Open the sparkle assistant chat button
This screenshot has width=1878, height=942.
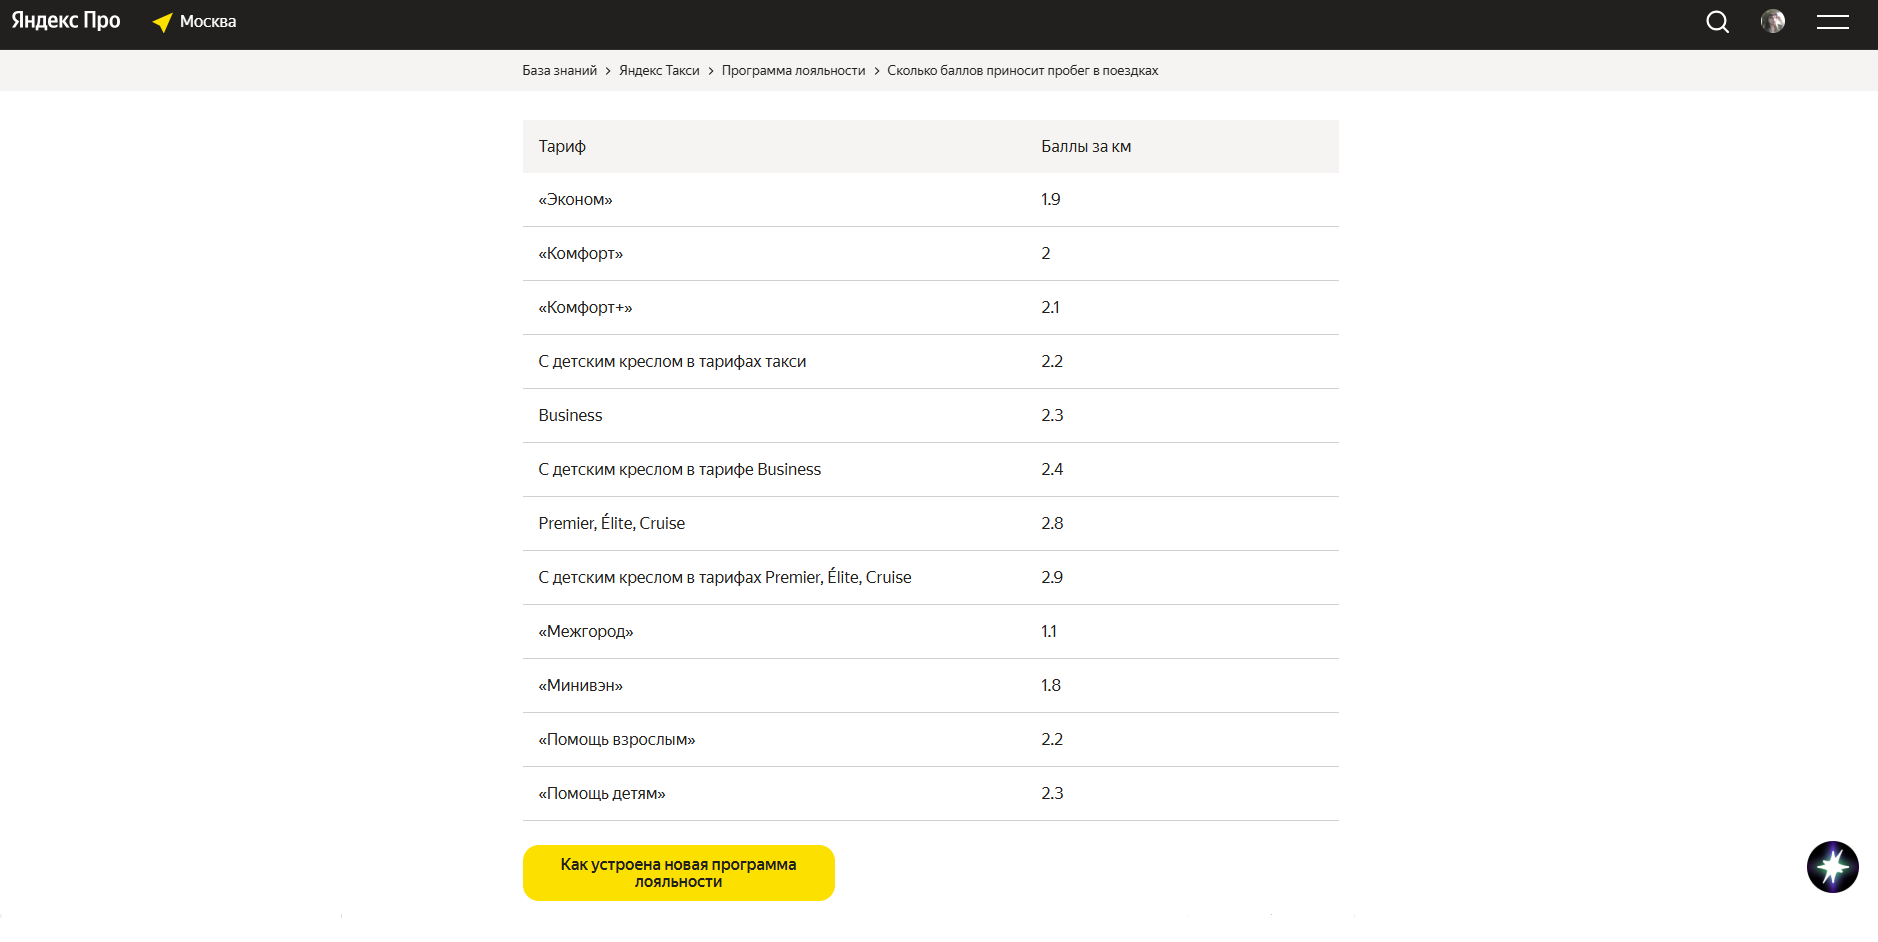pos(1832,867)
